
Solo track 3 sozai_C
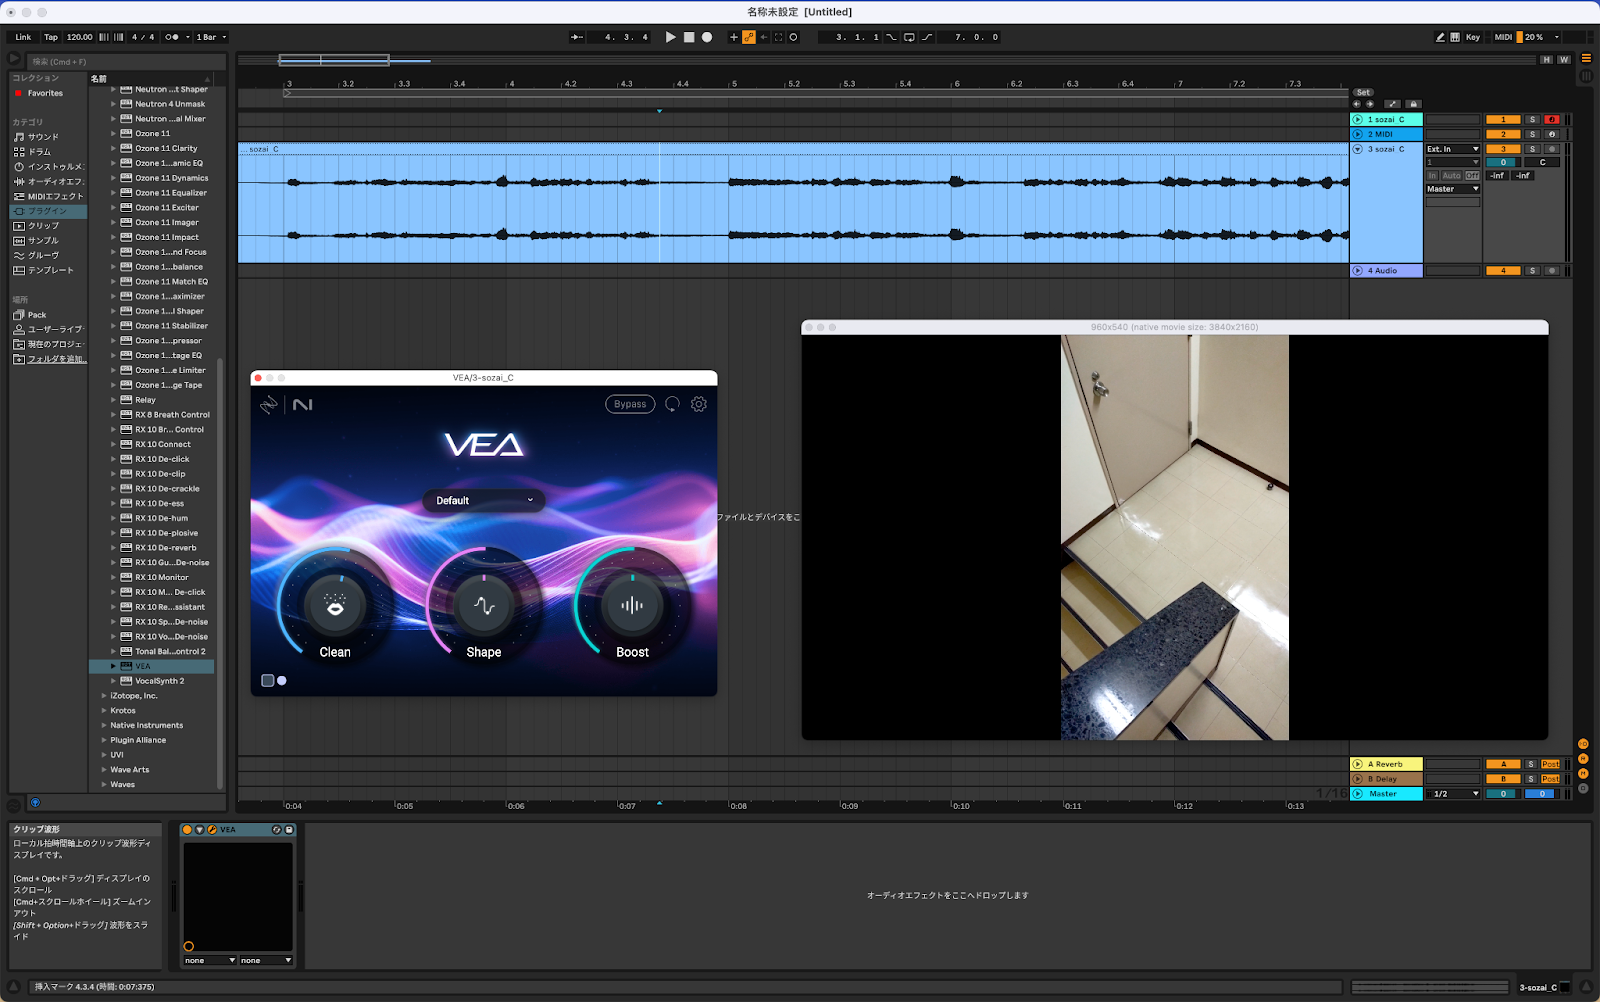click(1532, 149)
